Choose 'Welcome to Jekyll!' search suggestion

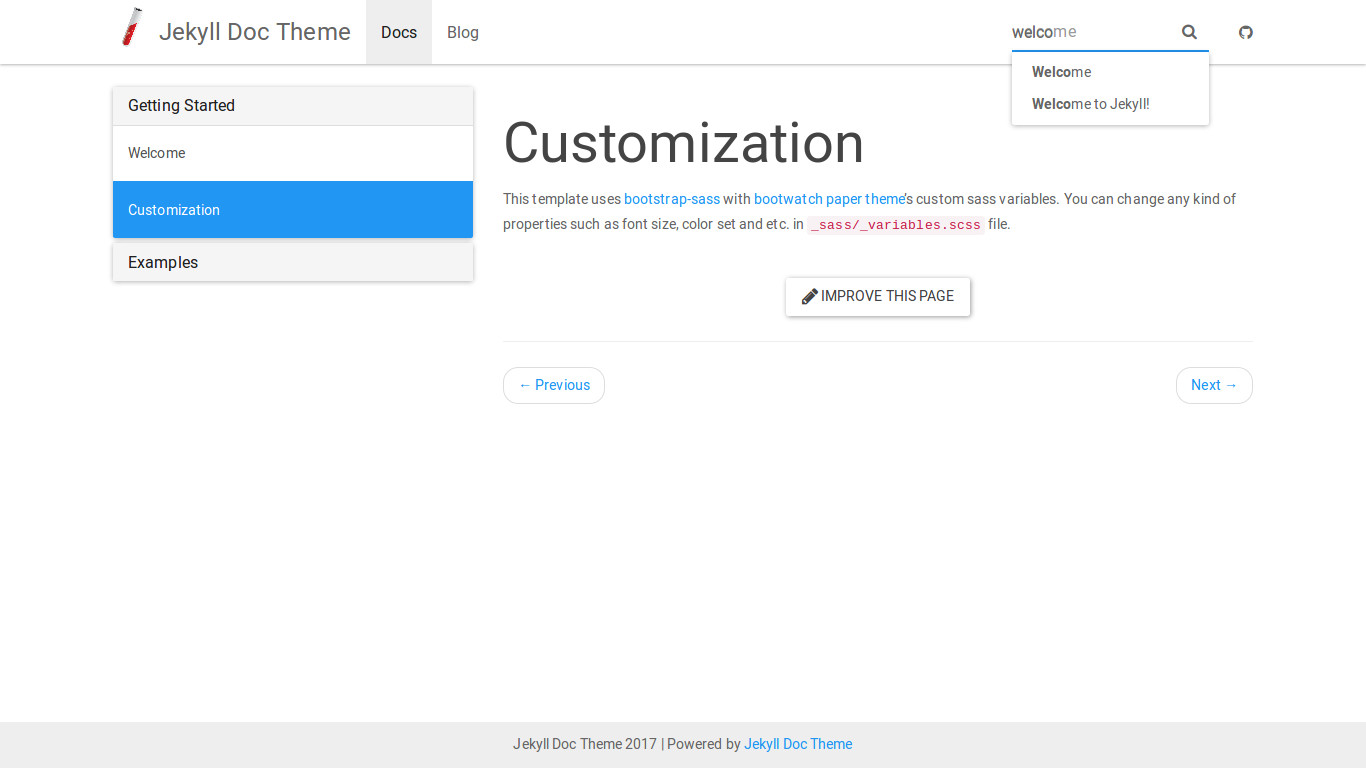[1090, 104]
